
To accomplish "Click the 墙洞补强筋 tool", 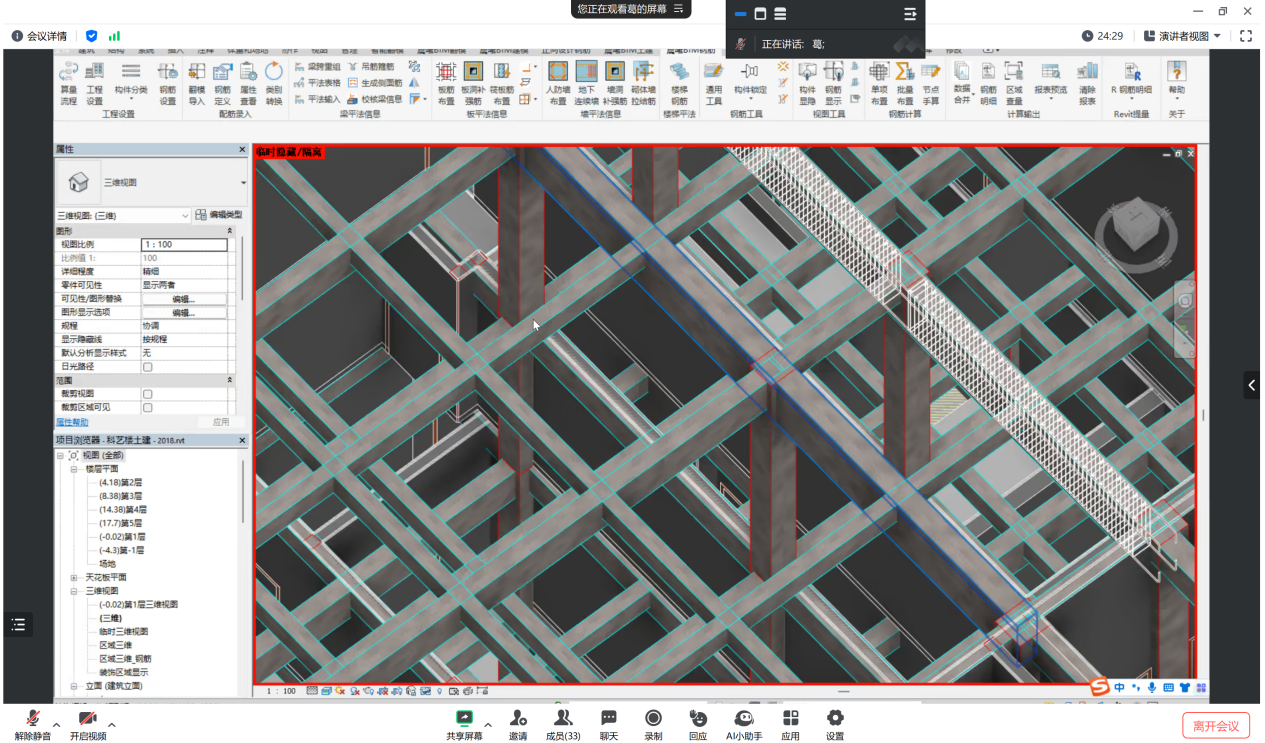I will click(615, 83).
